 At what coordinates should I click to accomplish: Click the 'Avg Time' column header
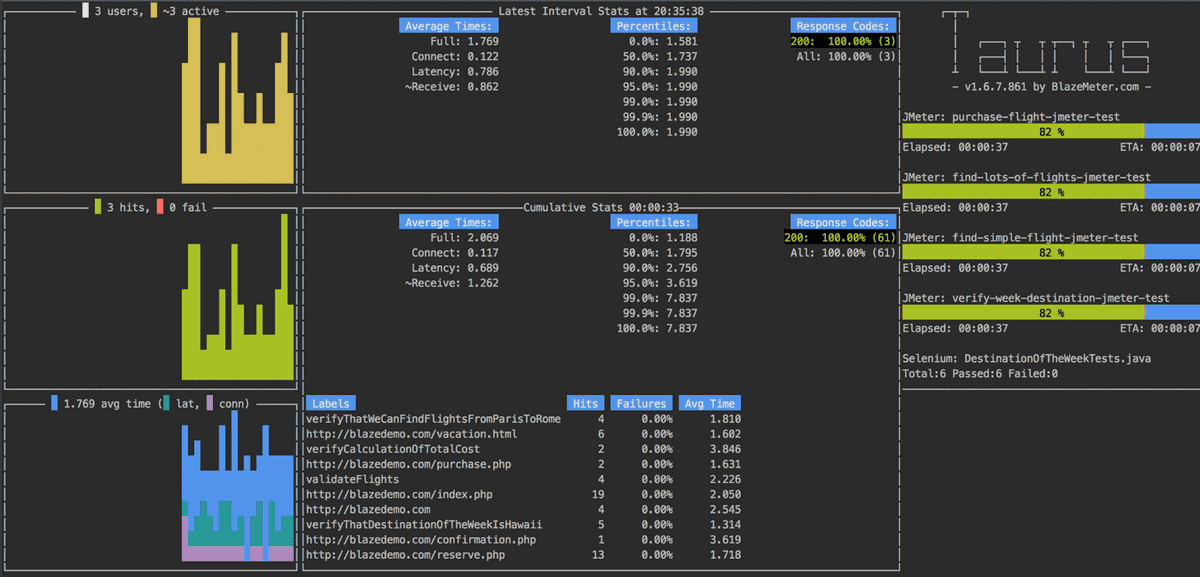(709, 403)
